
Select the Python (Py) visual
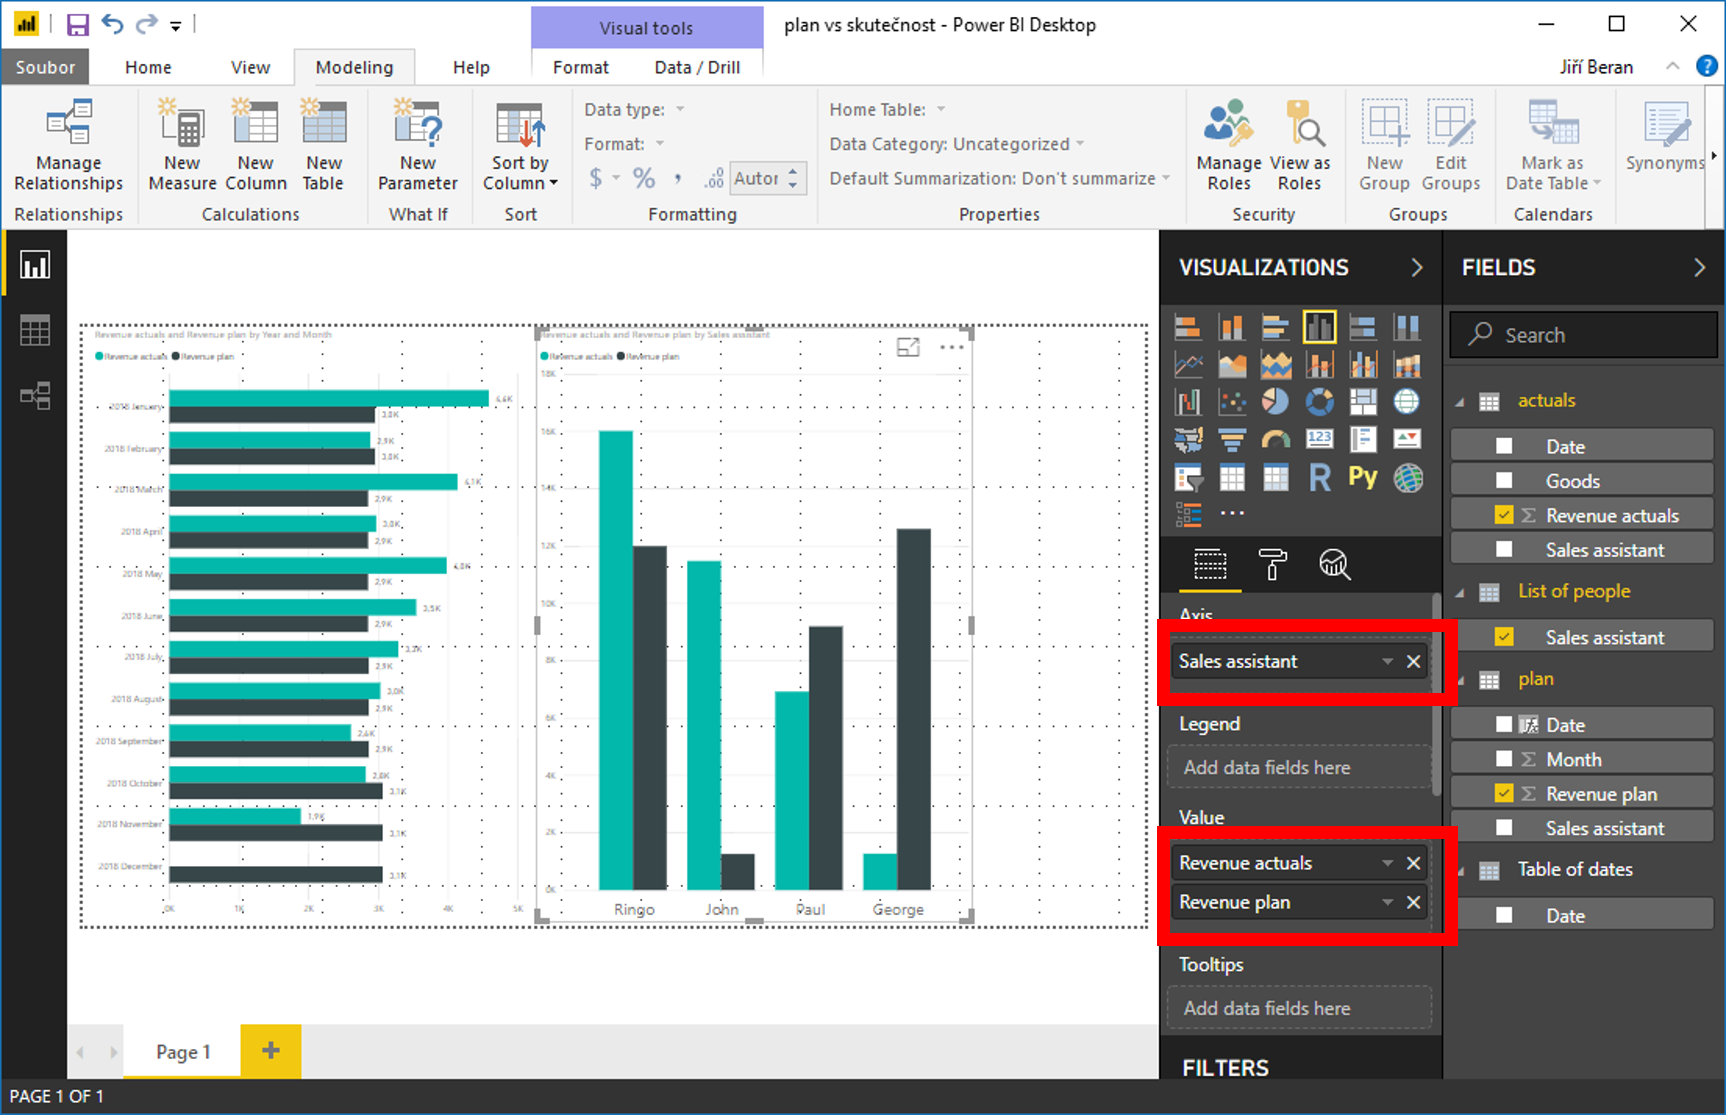tap(1363, 478)
